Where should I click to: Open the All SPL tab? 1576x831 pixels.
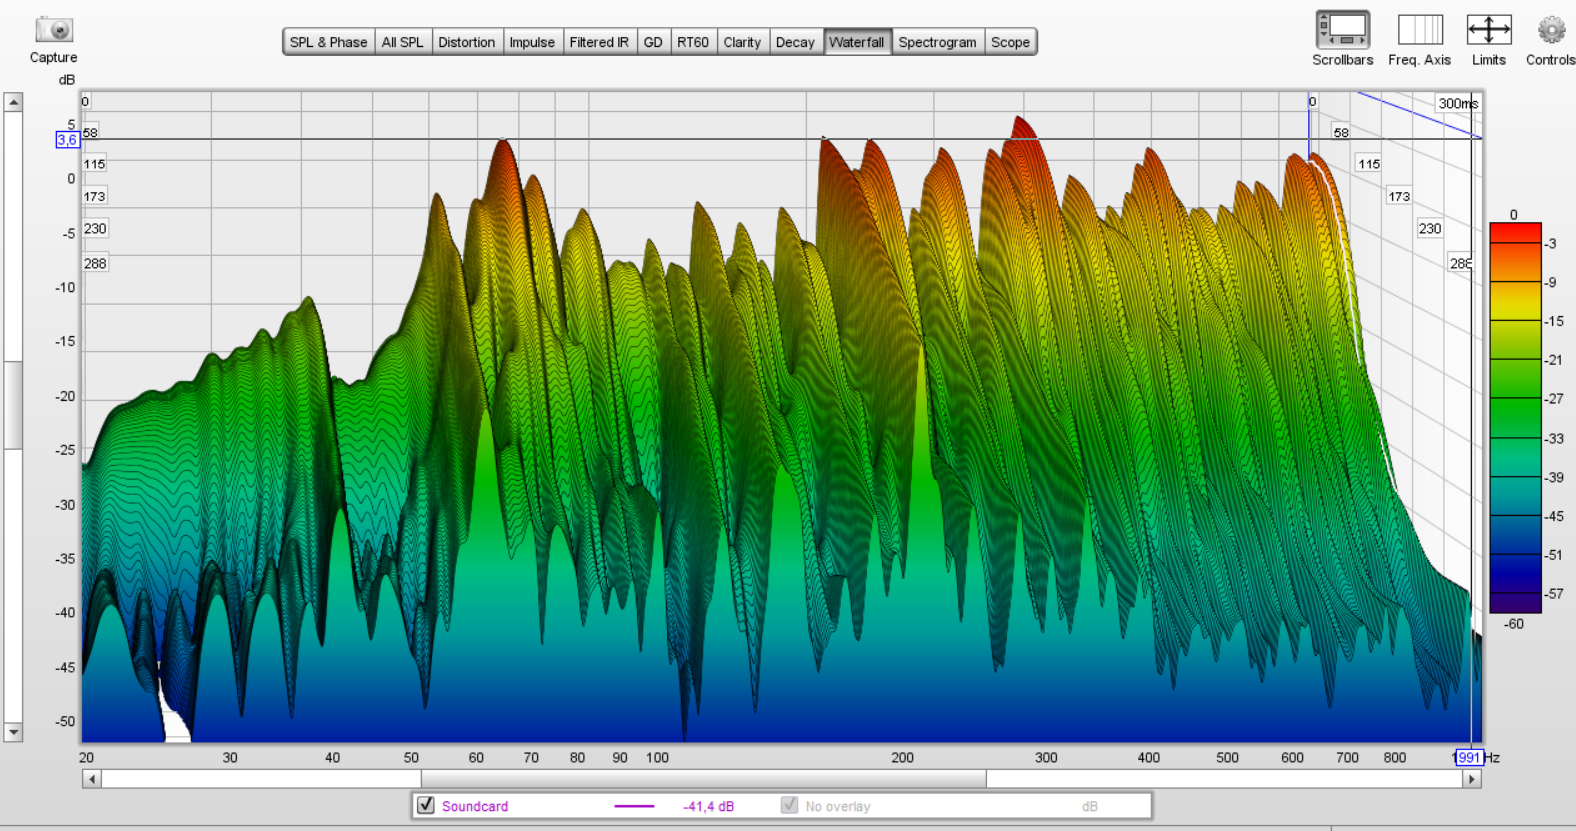[x=403, y=42]
